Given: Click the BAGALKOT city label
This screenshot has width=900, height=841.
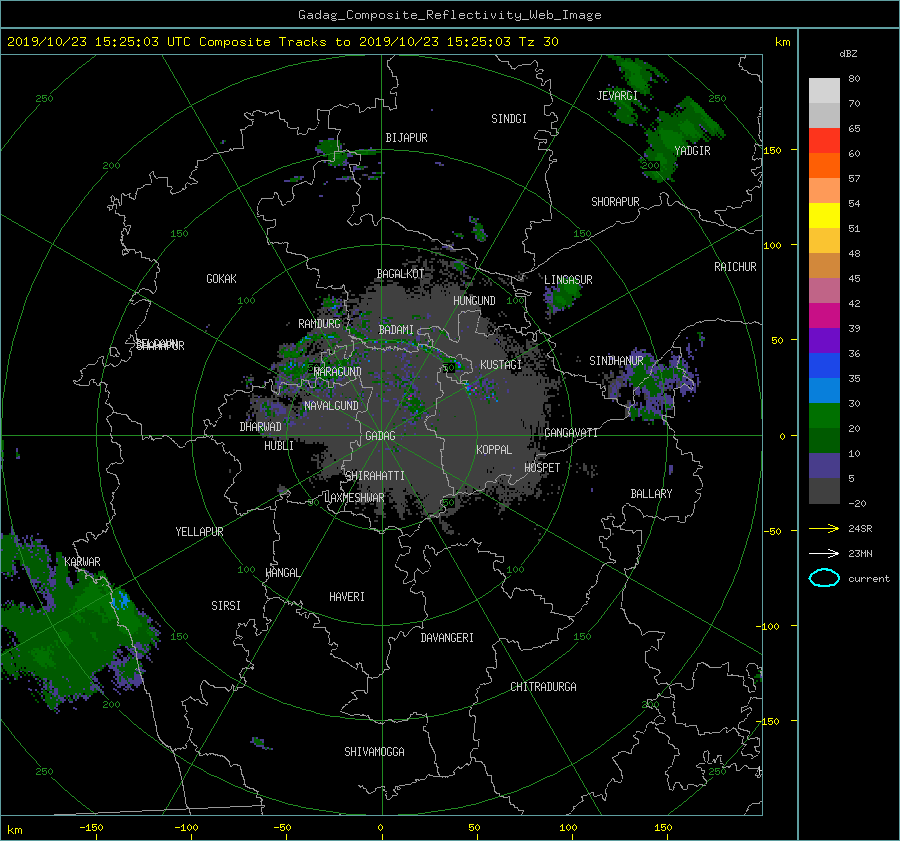Looking at the screenshot, I should (400, 274).
